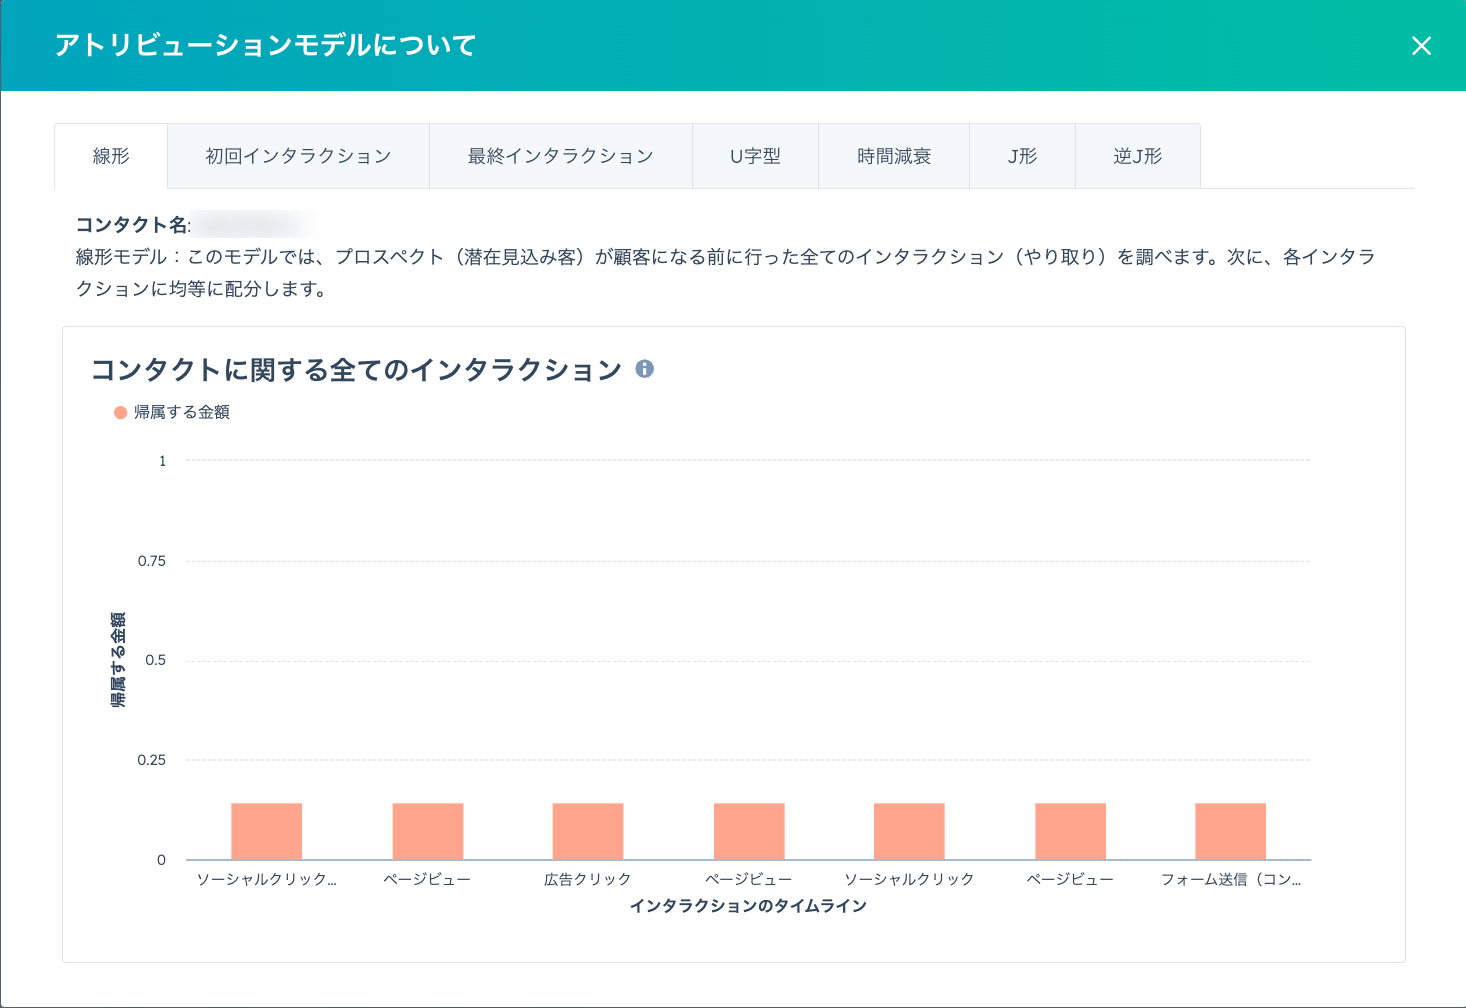Image resolution: width=1466 pixels, height=1008 pixels.
Task: Click the インタラクションのタイムライン axis title
Action: [x=748, y=906]
